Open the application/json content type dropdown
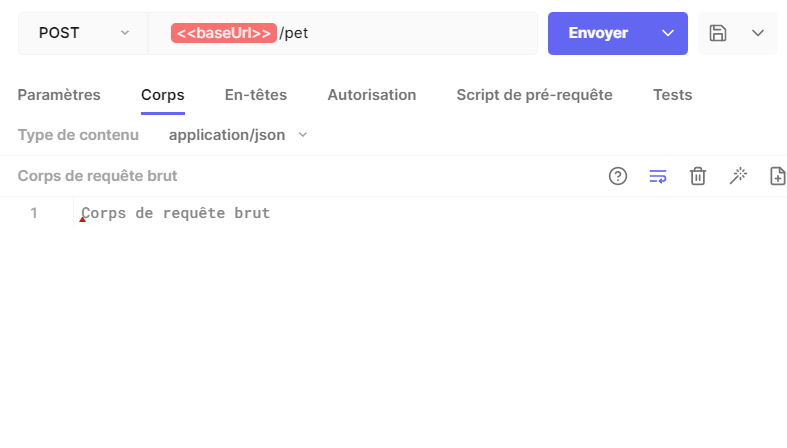 [238, 135]
